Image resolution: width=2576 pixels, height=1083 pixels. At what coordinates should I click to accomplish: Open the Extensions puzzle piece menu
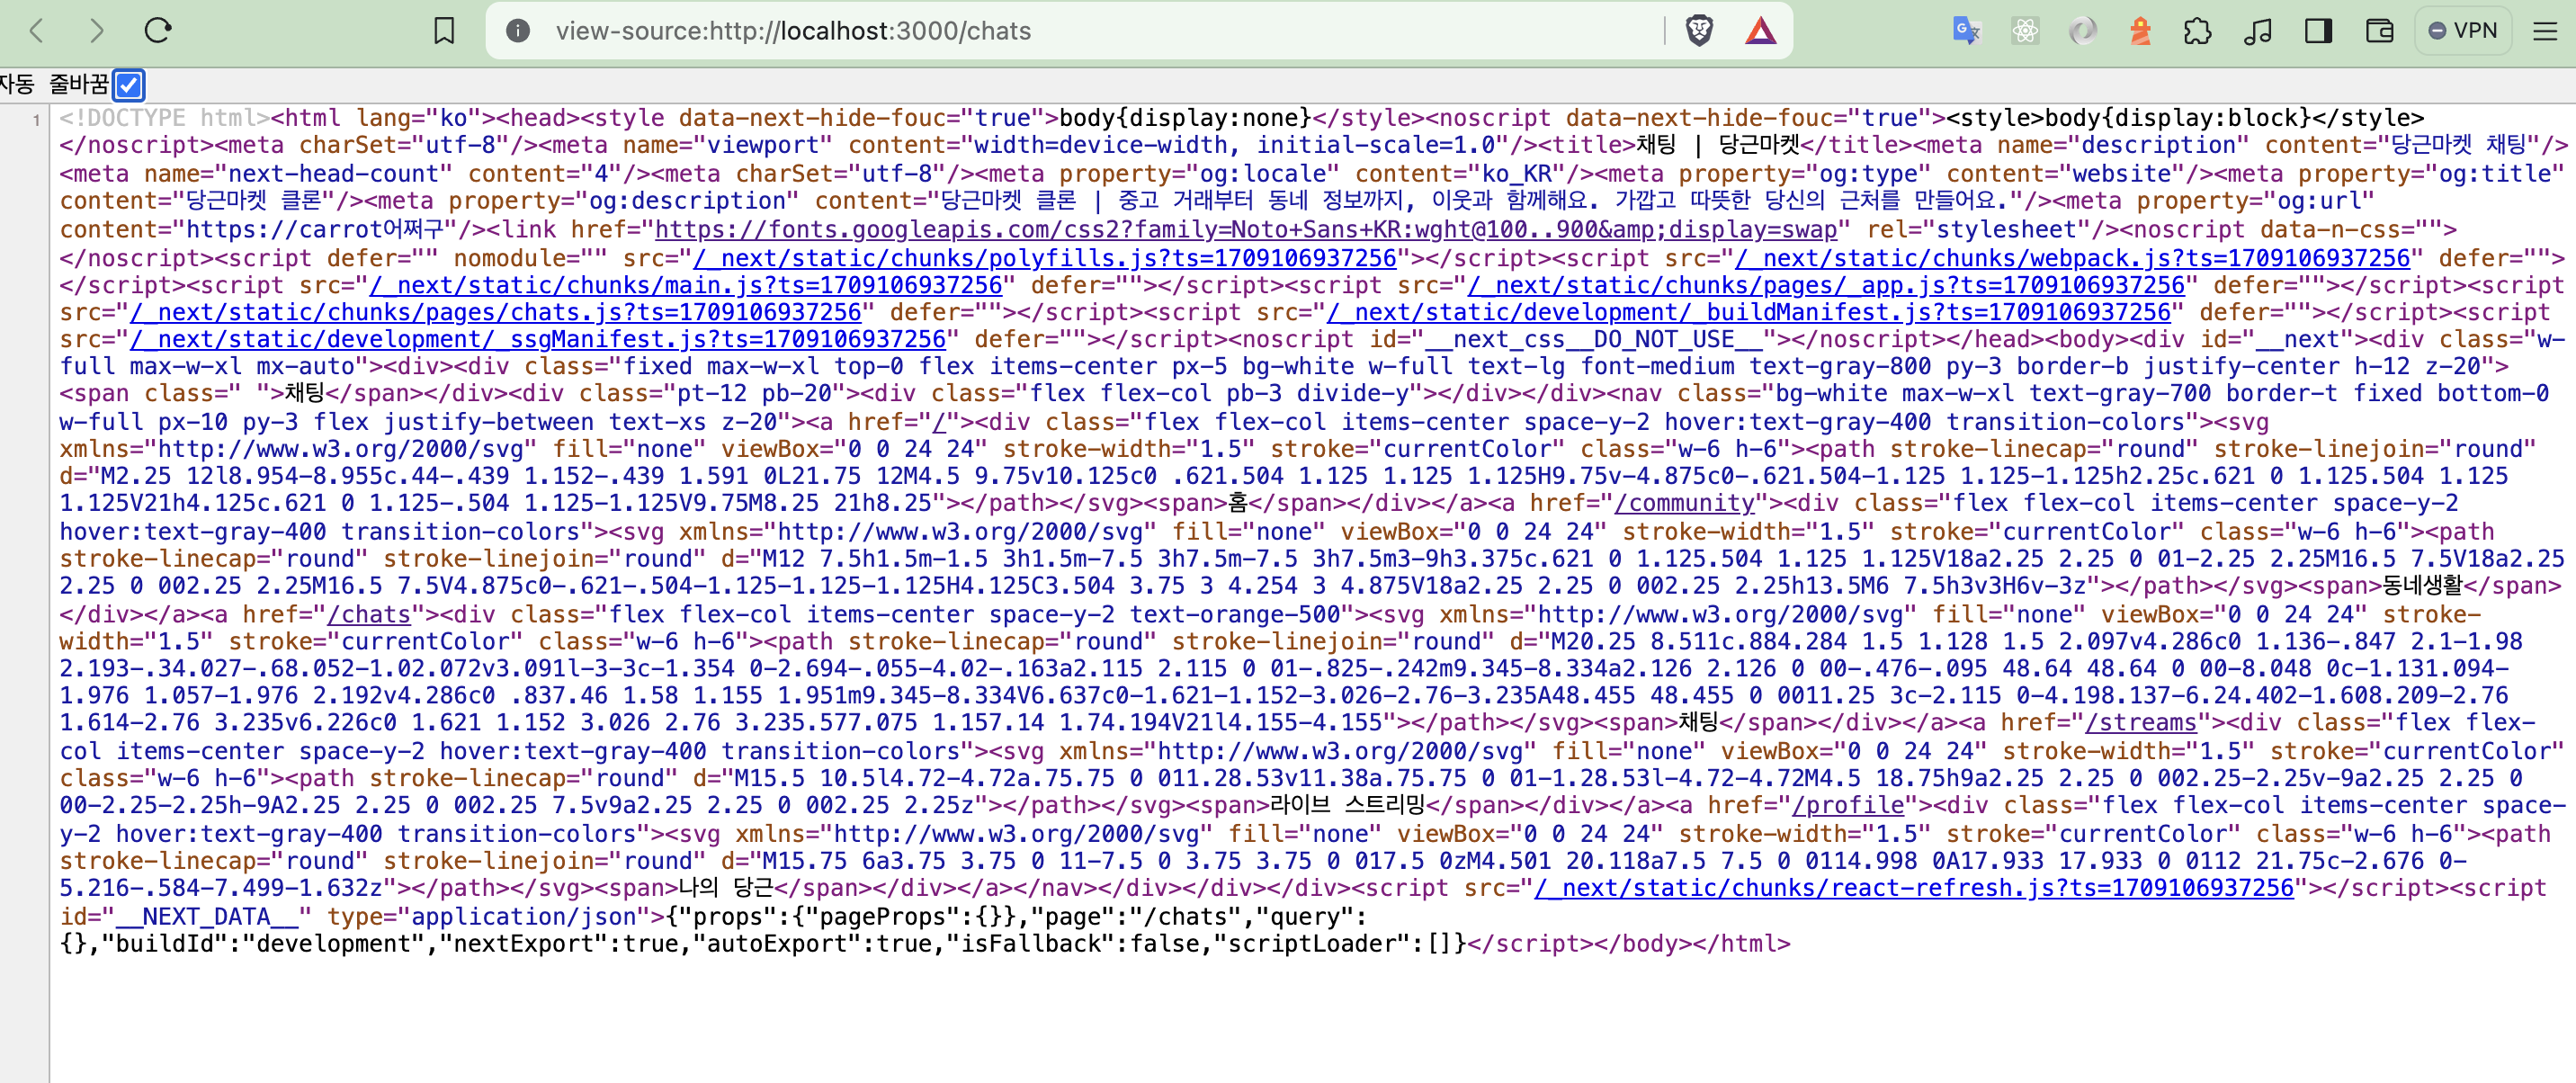[x=2198, y=31]
